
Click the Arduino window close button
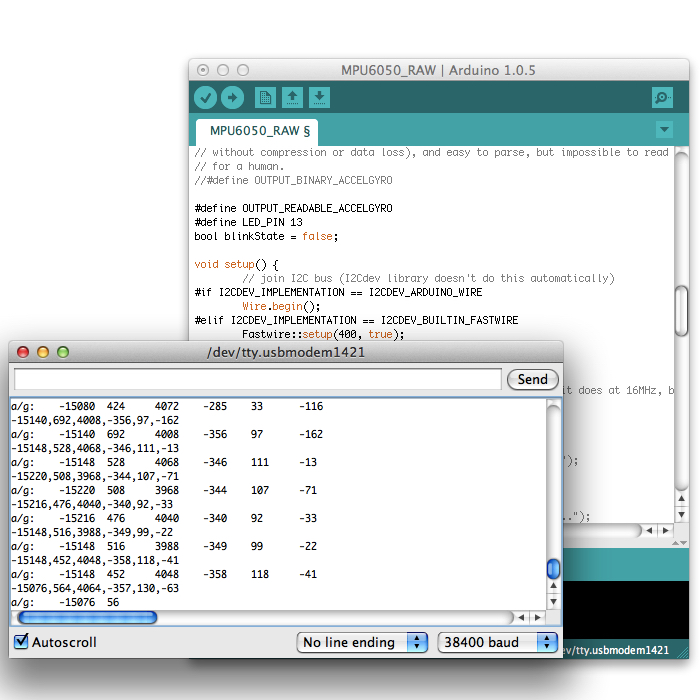203,70
